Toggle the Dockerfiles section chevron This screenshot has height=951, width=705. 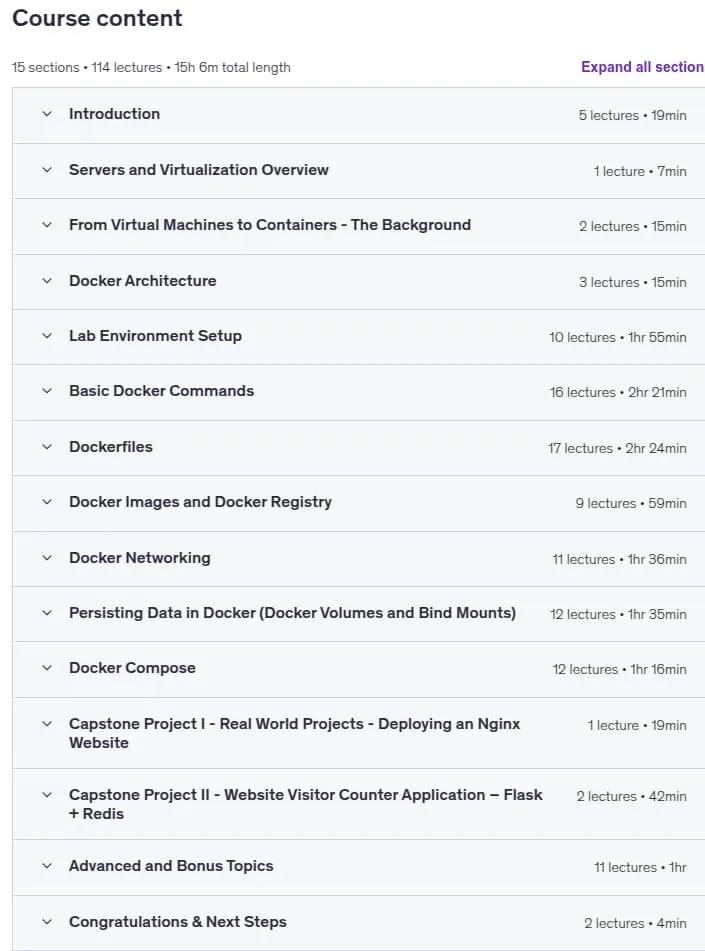point(47,447)
